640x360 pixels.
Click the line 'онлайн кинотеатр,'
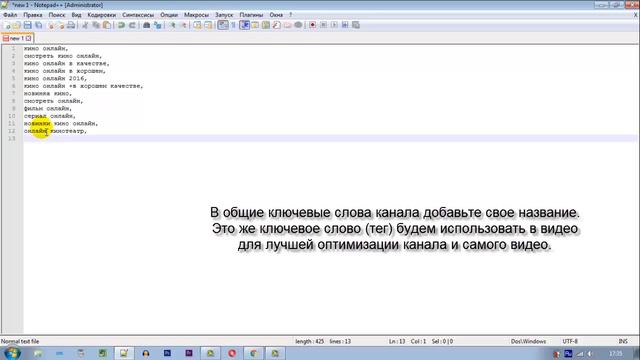click(x=55, y=131)
